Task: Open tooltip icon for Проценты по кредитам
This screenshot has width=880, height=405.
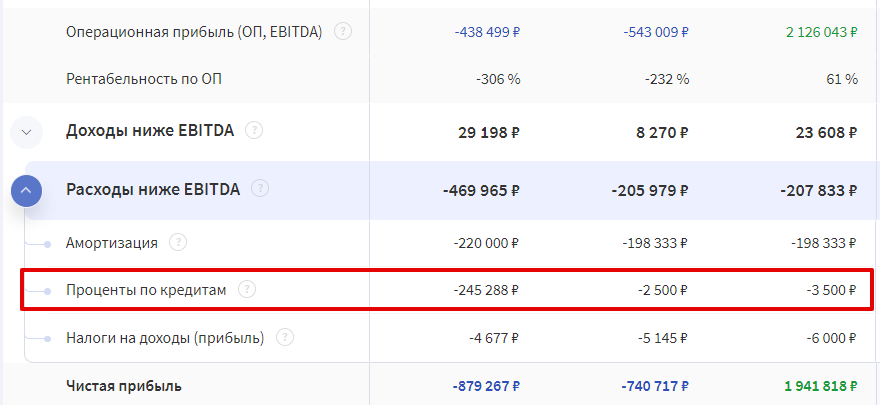Action: coord(247,289)
